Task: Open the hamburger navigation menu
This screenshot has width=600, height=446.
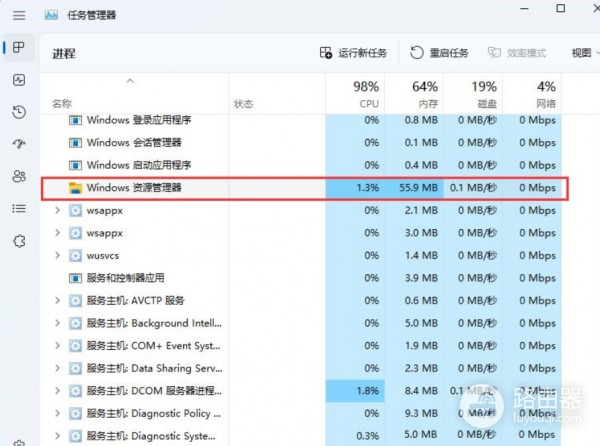Action: point(19,16)
